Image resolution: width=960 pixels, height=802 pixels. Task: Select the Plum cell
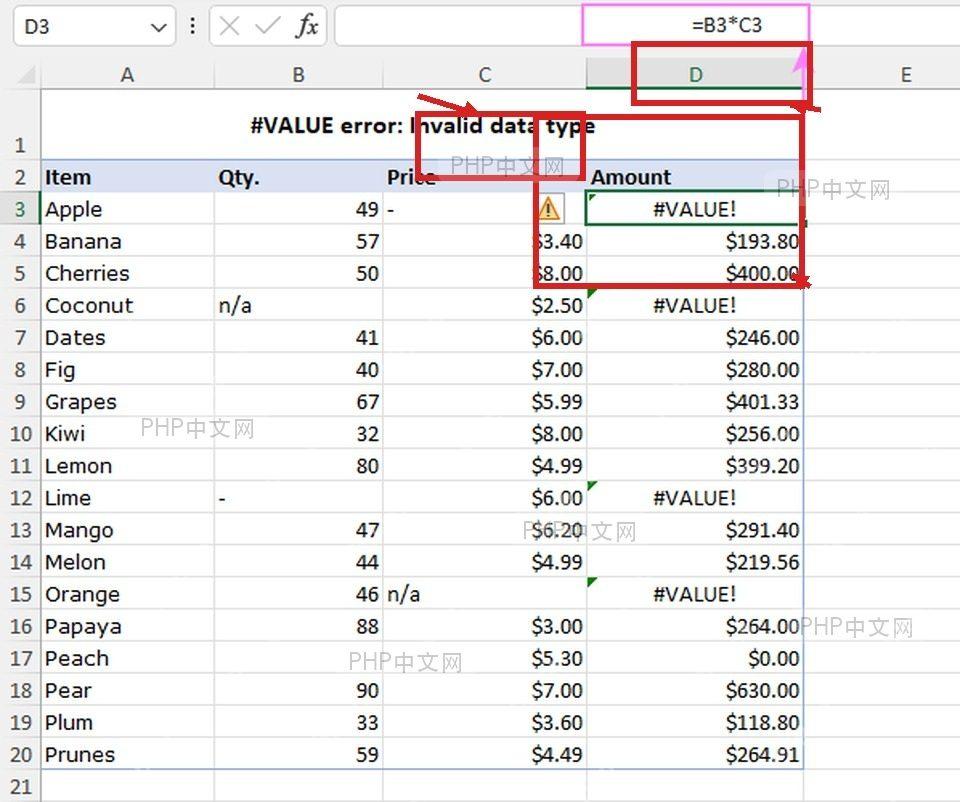pyautogui.click(x=127, y=722)
